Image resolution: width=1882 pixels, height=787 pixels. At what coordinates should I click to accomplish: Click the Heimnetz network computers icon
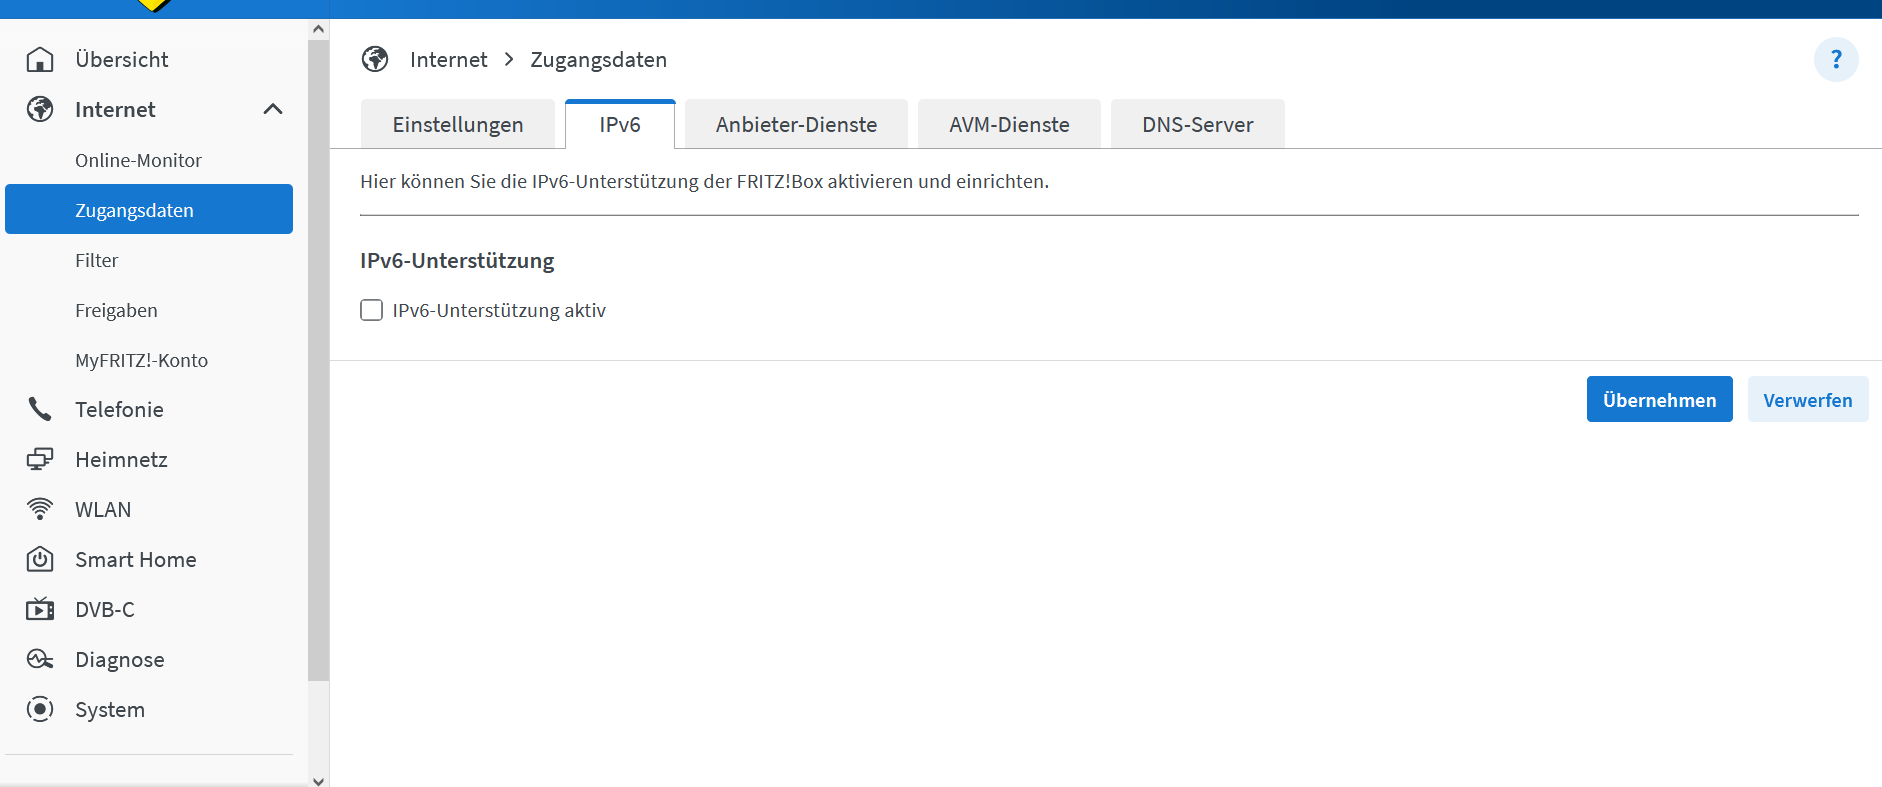pyautogui.click(x=40, y=459)
